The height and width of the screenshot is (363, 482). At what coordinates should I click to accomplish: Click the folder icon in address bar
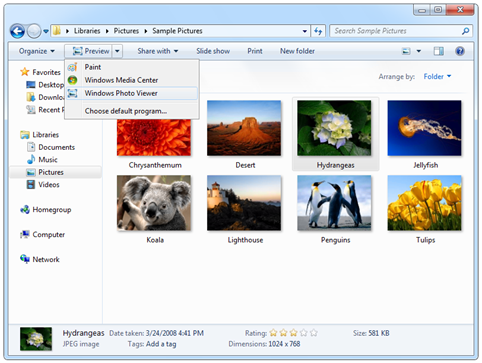click(57, 31)
